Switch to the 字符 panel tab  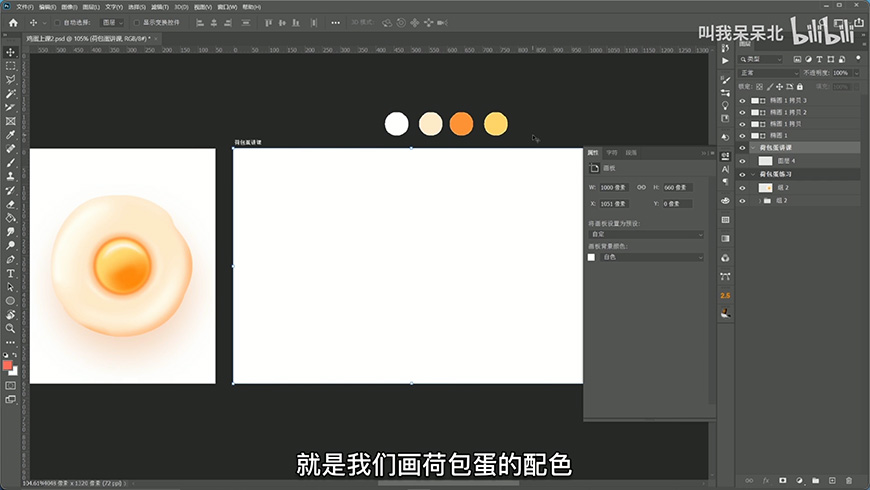(x=612, y=153)
